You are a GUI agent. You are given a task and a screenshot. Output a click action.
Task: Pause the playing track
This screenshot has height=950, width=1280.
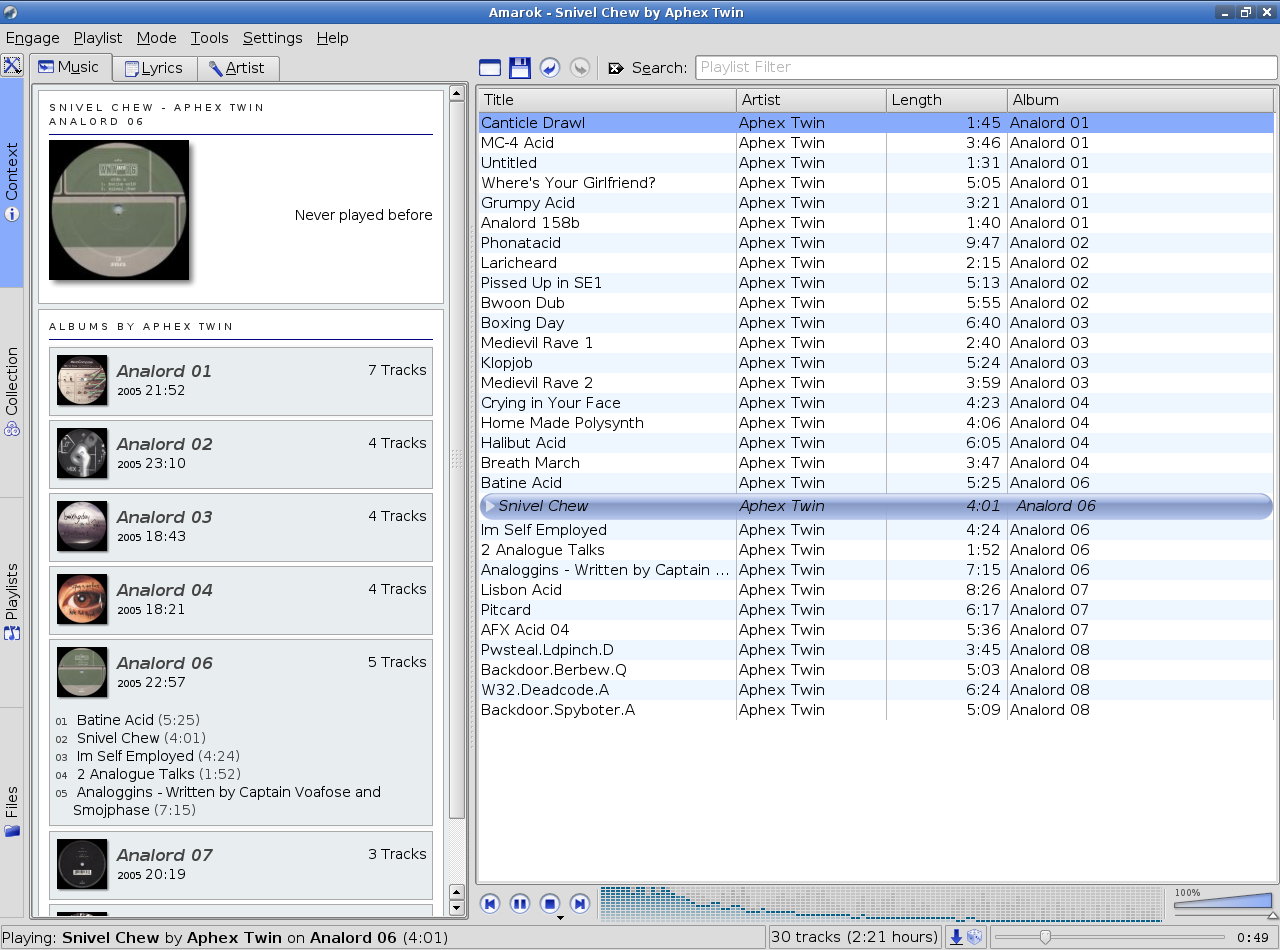click(520, 904)
